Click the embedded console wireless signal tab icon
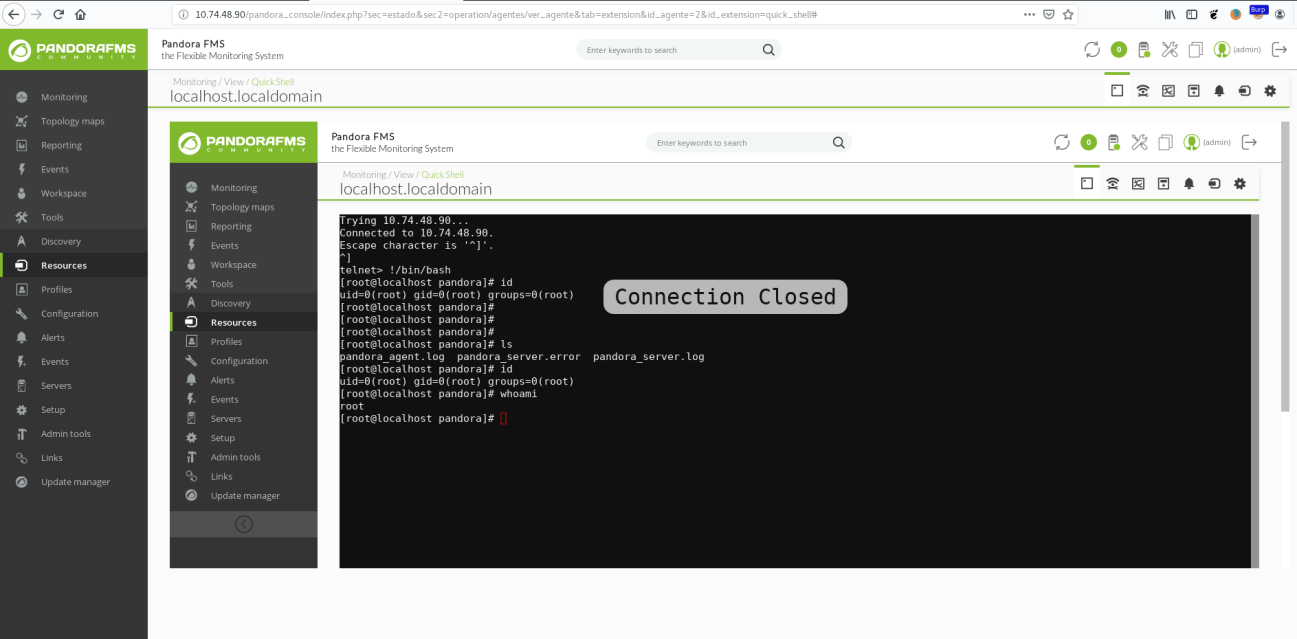Image resolution: width=1297 pixels, height=639 pixels. [1112, 183]
